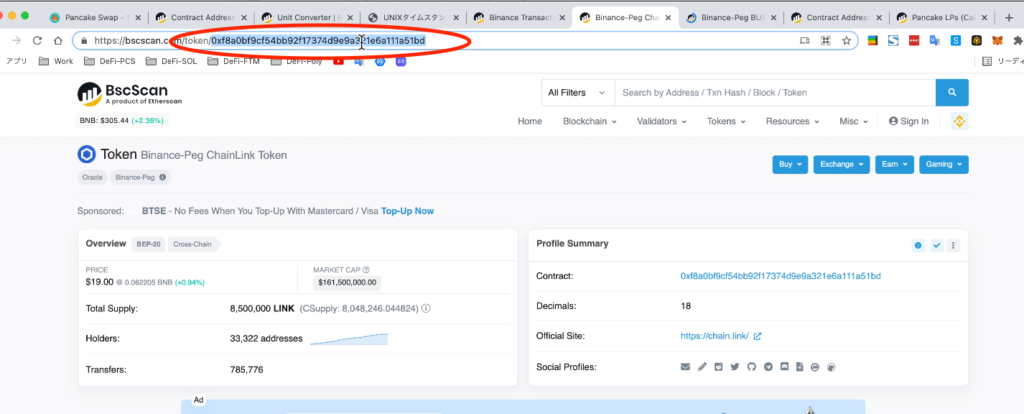Click the external link icon beside chain.link
This screenshot has width=1024, height=414.
[x=758, y=336]
